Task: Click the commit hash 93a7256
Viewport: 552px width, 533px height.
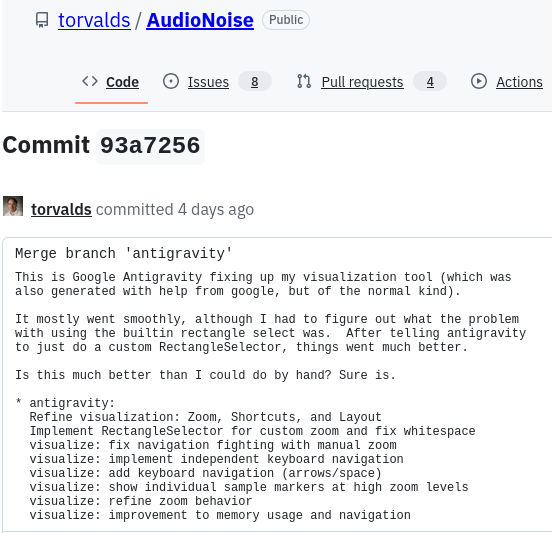Action: click(150, 145)
